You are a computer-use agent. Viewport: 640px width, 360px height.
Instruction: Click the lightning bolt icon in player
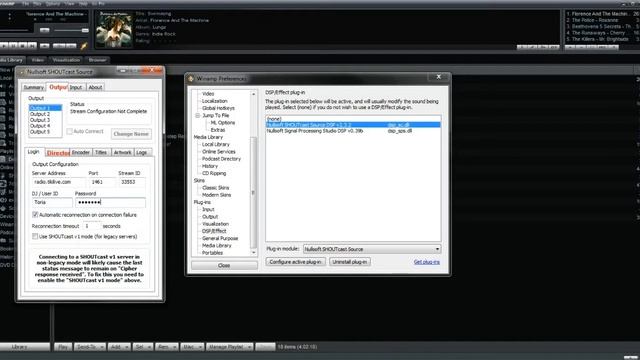tap(84, 46)
